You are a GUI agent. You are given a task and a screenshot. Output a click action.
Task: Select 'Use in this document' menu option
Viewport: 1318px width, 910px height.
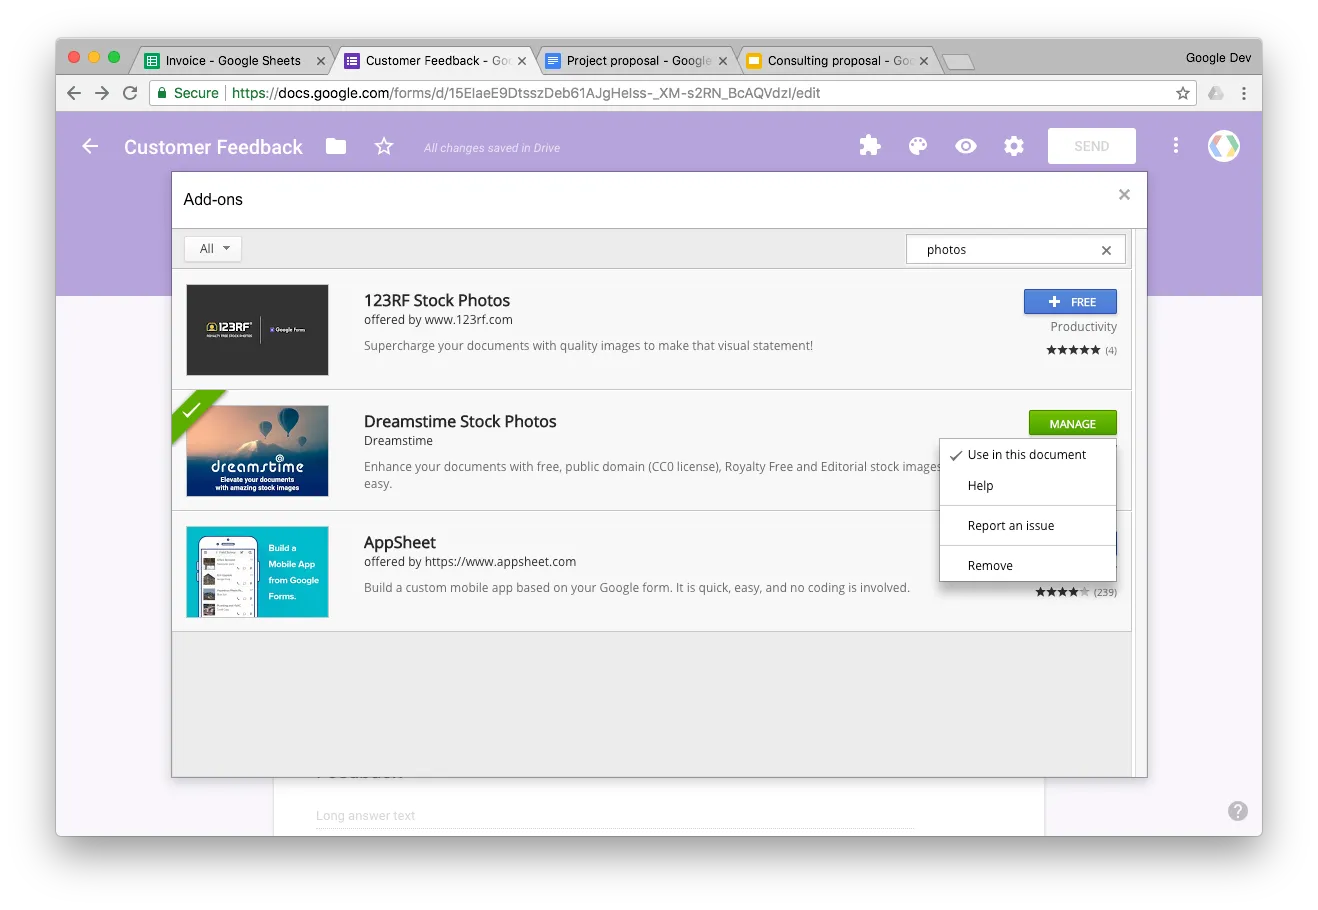(1027, 455)
